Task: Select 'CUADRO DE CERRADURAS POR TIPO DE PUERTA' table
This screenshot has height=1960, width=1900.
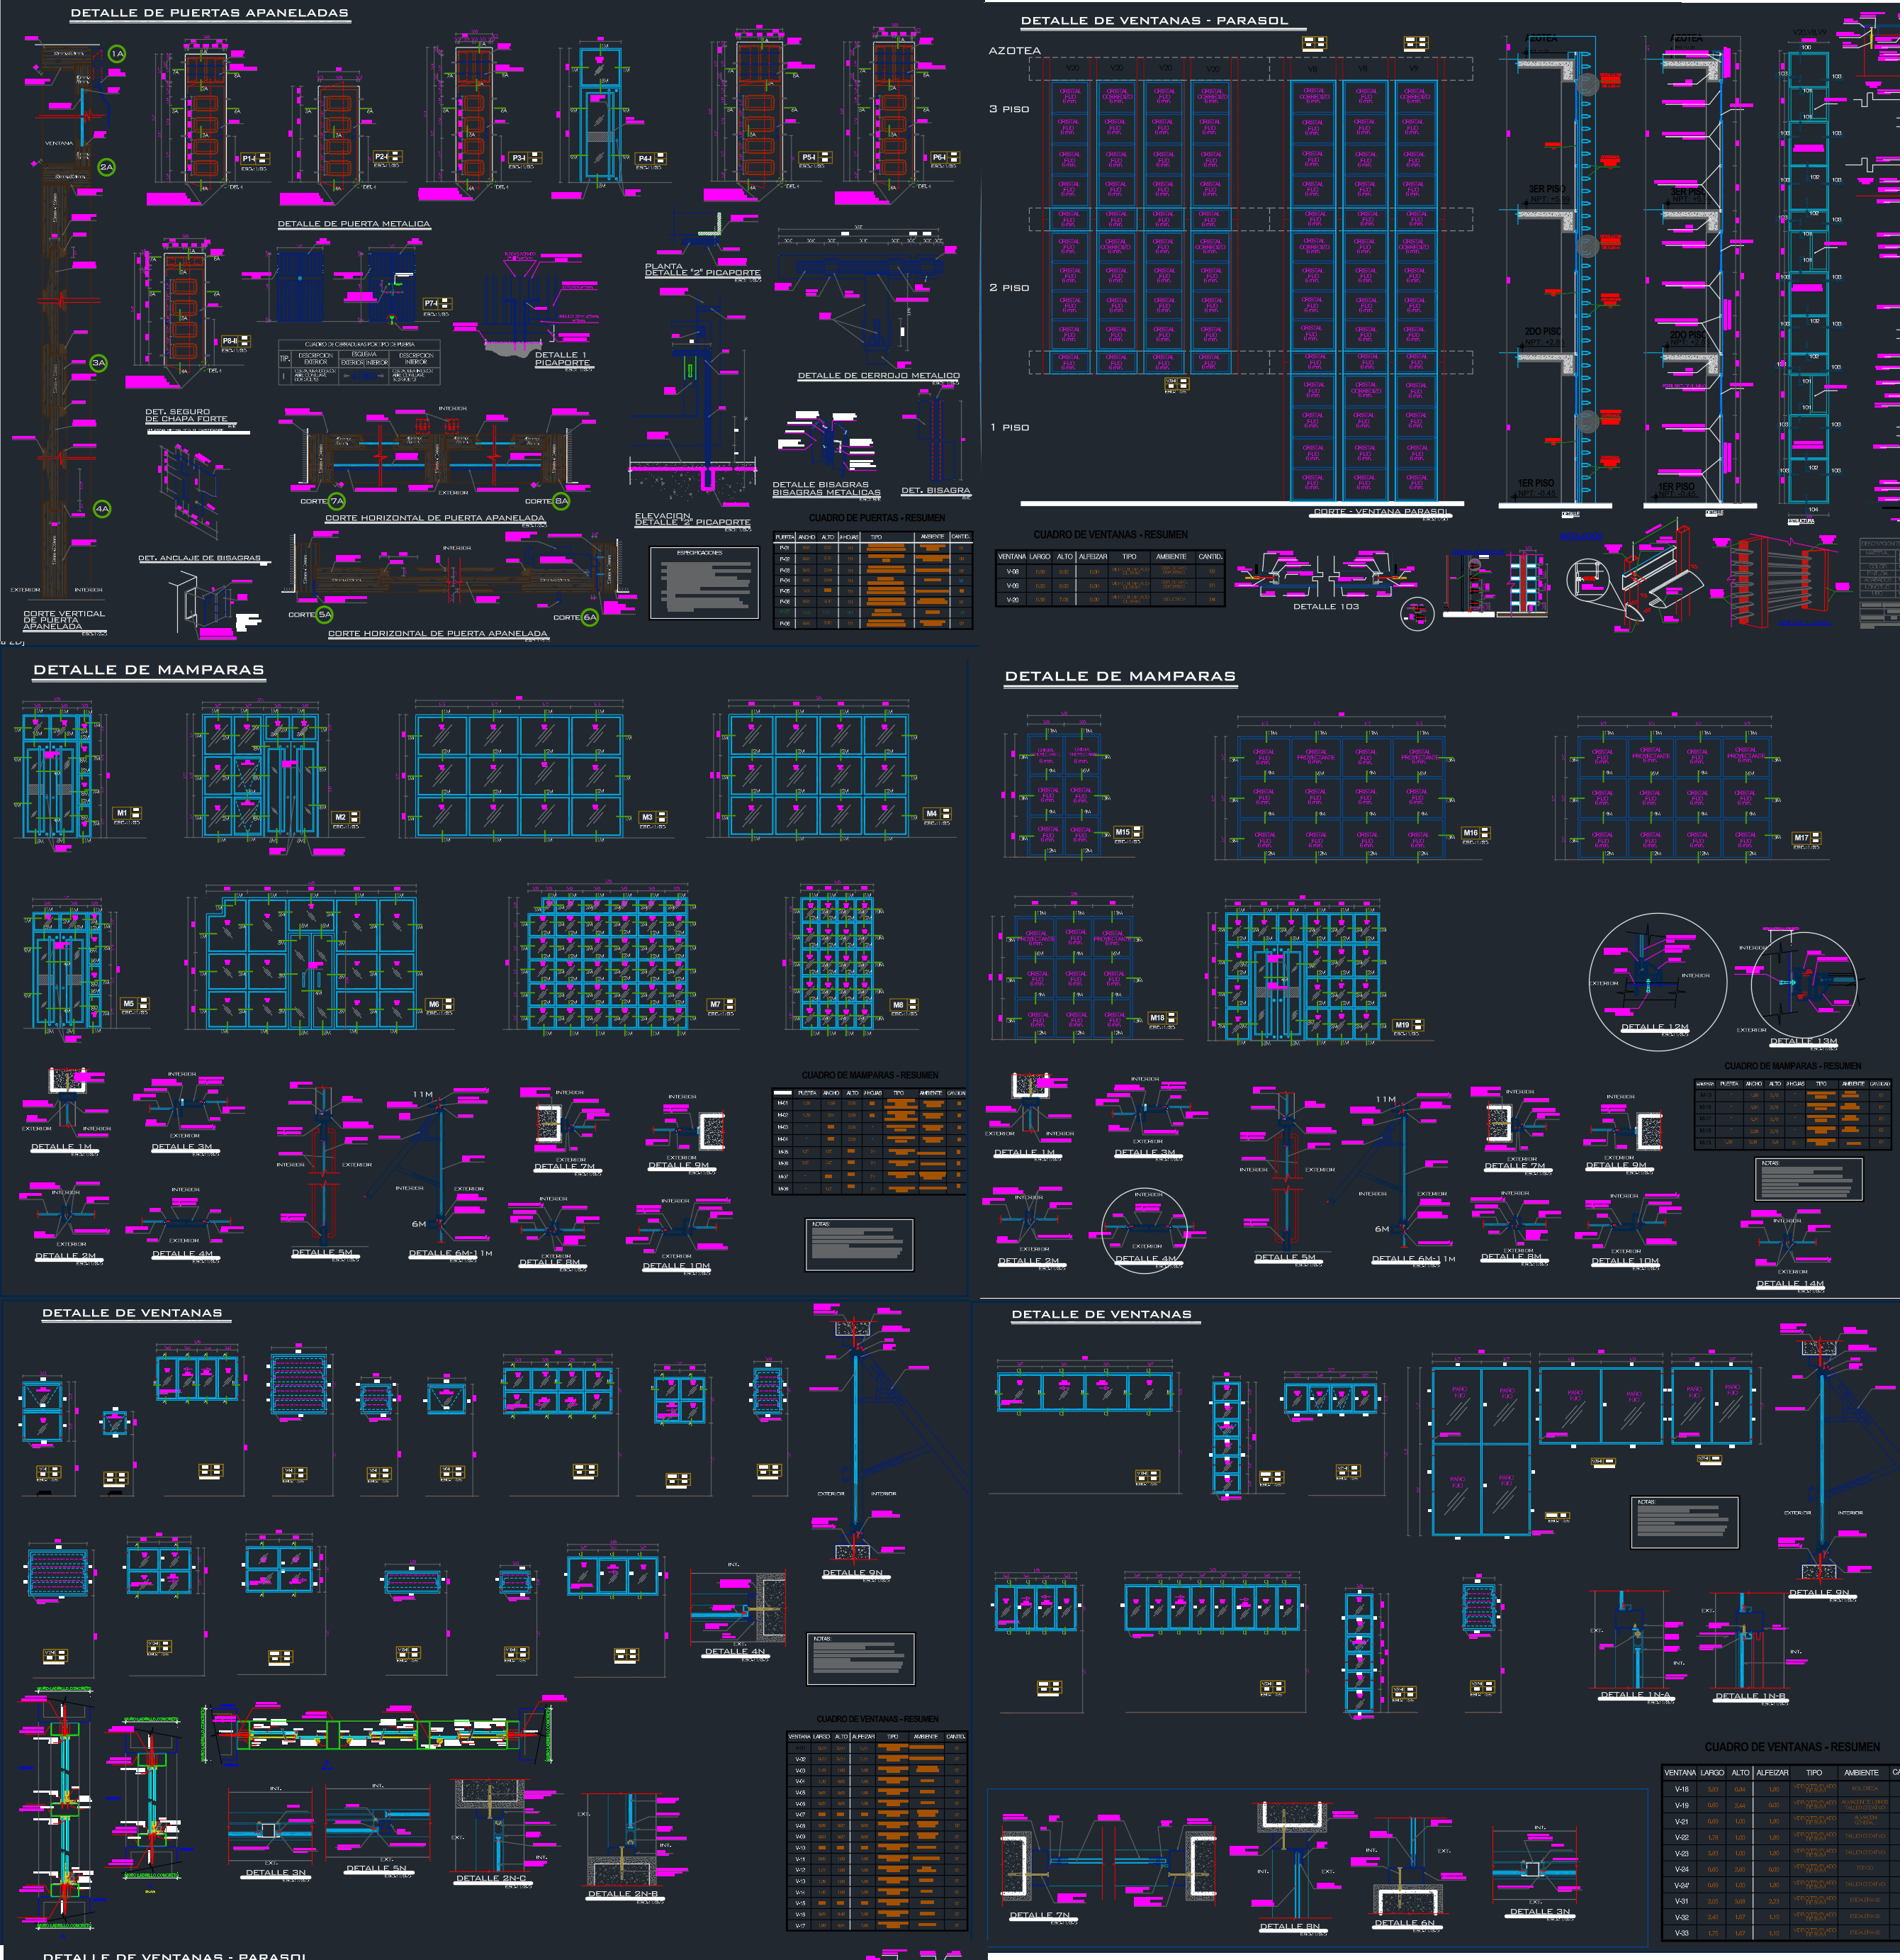Action: tap(359, 362)
